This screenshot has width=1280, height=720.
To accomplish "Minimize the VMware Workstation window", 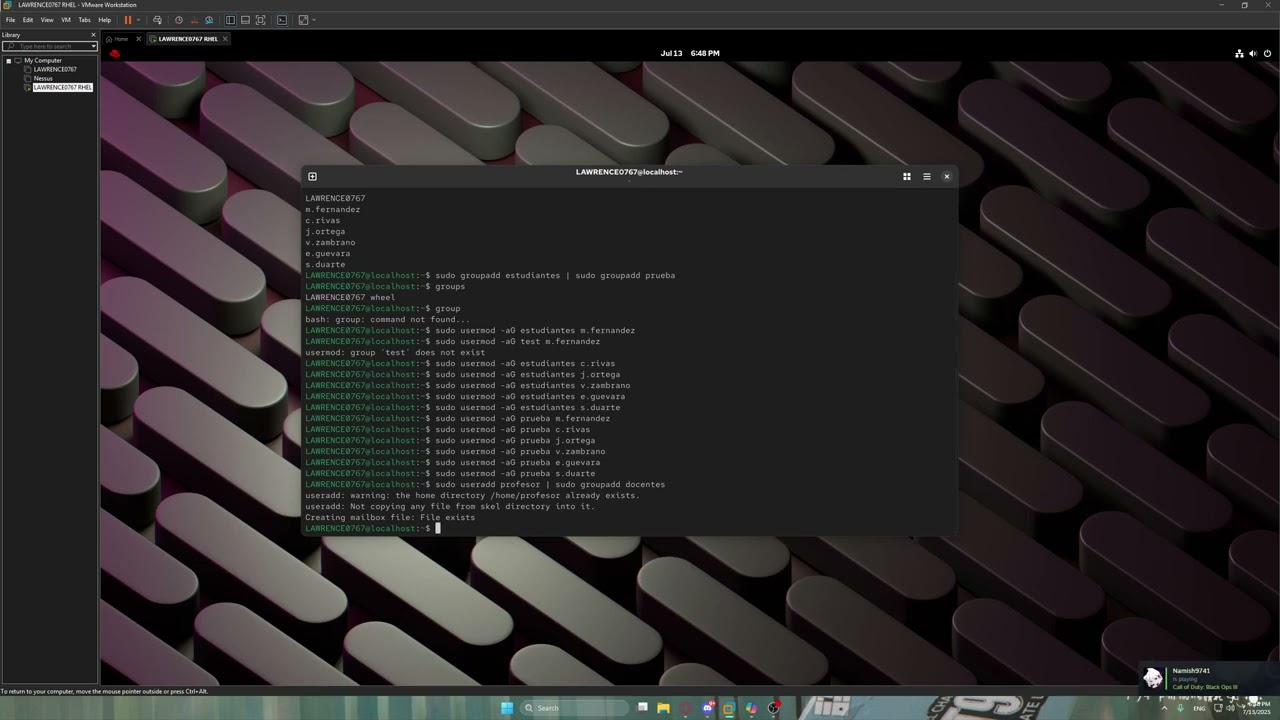I will [1221, 5].
